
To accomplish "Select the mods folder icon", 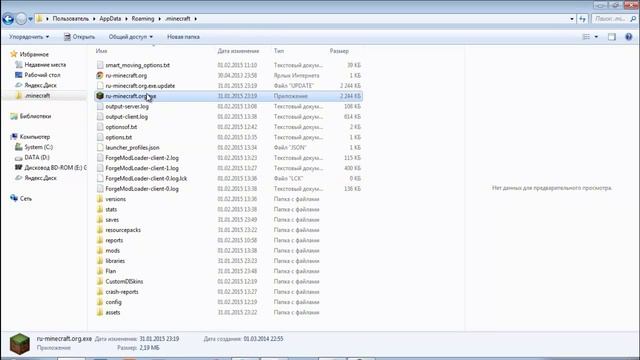I will click(100, 251).
